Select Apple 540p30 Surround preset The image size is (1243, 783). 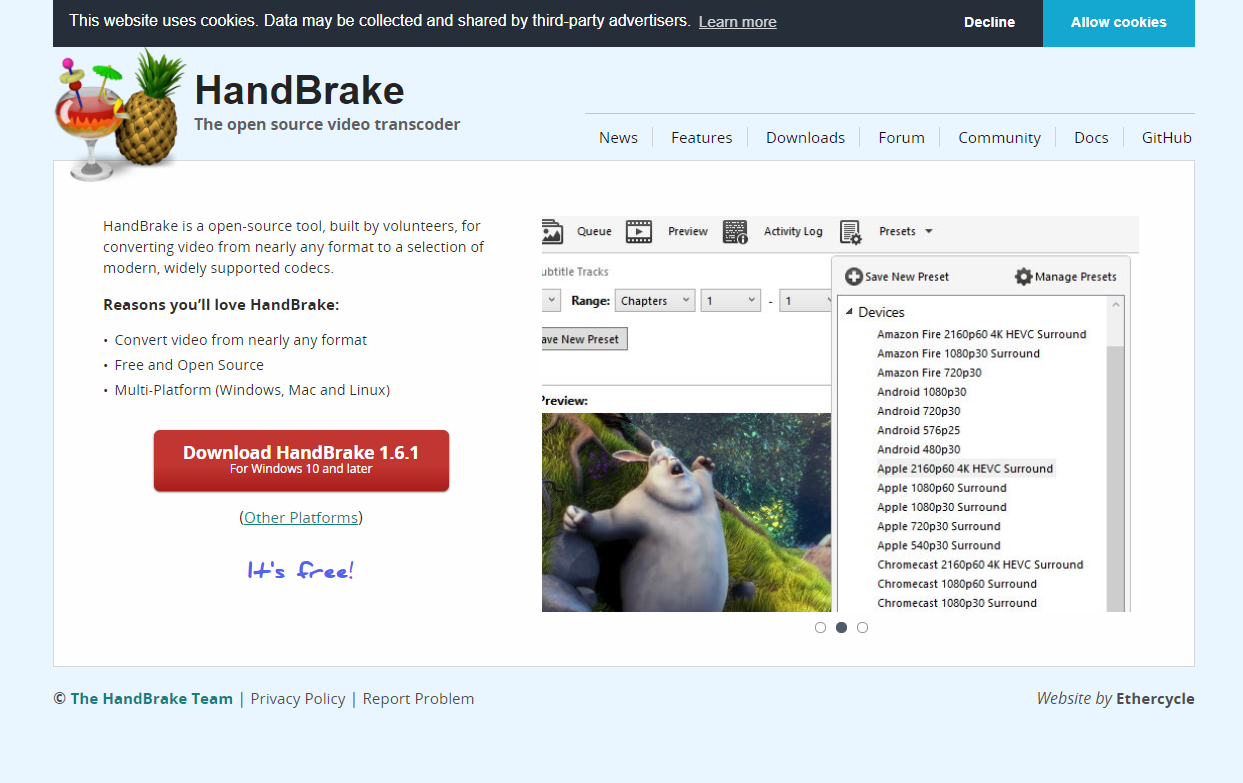pyautogui.click(x=938, y=546)
